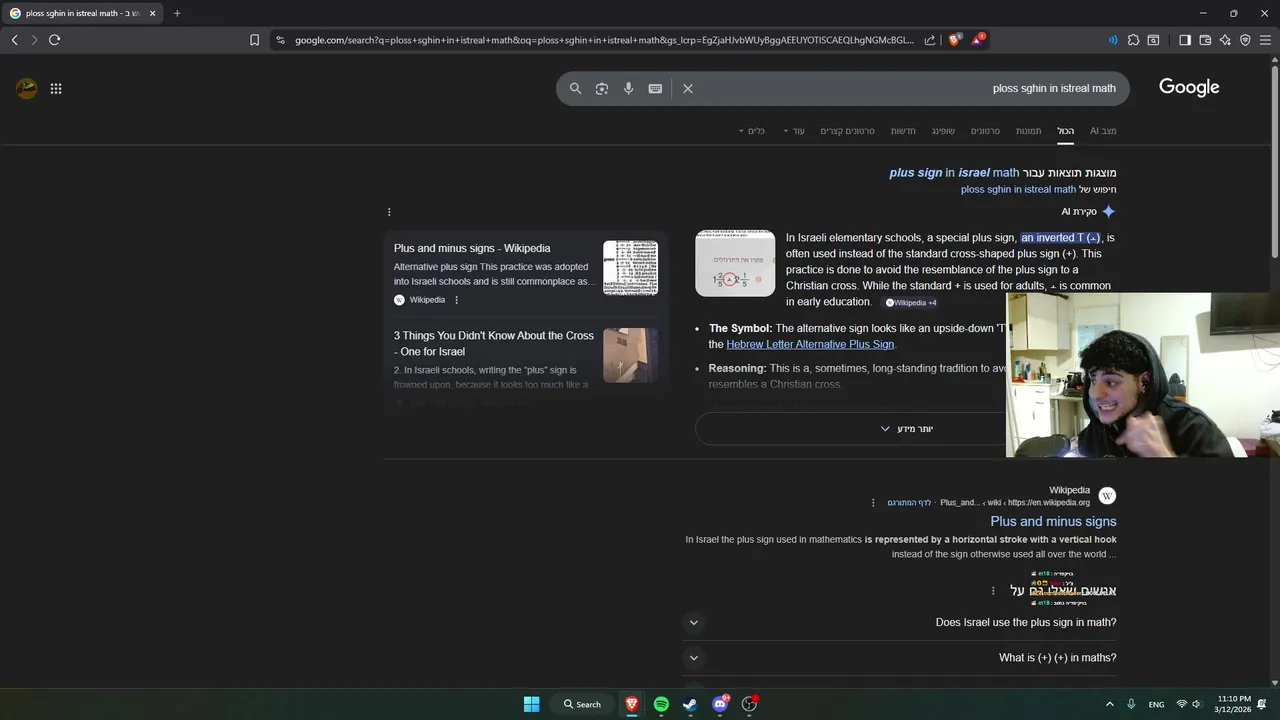Open Brave Rewards triangle icon
Image resolution: width=1280 pixels, height=720 pixels.
tap(978, 40)
